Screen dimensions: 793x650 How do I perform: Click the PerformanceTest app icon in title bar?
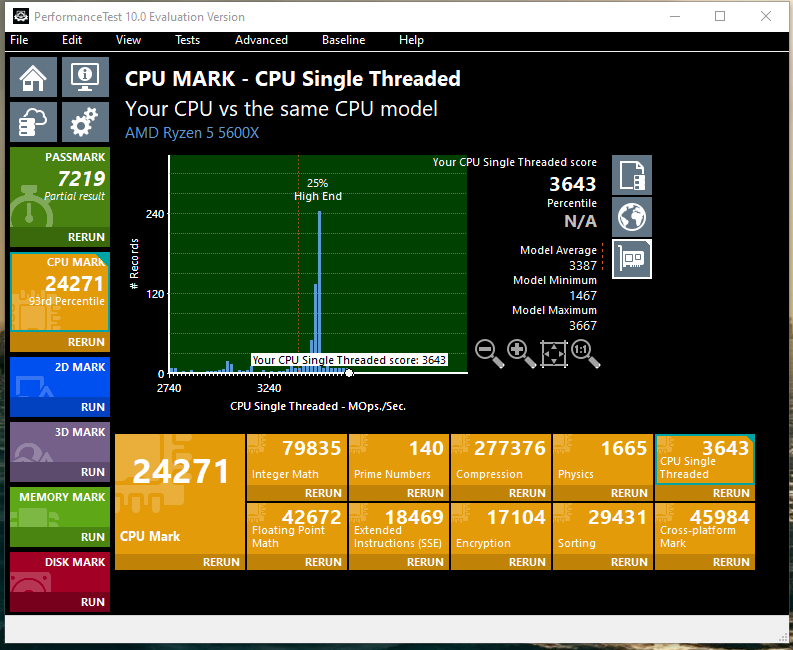point(21,16)
